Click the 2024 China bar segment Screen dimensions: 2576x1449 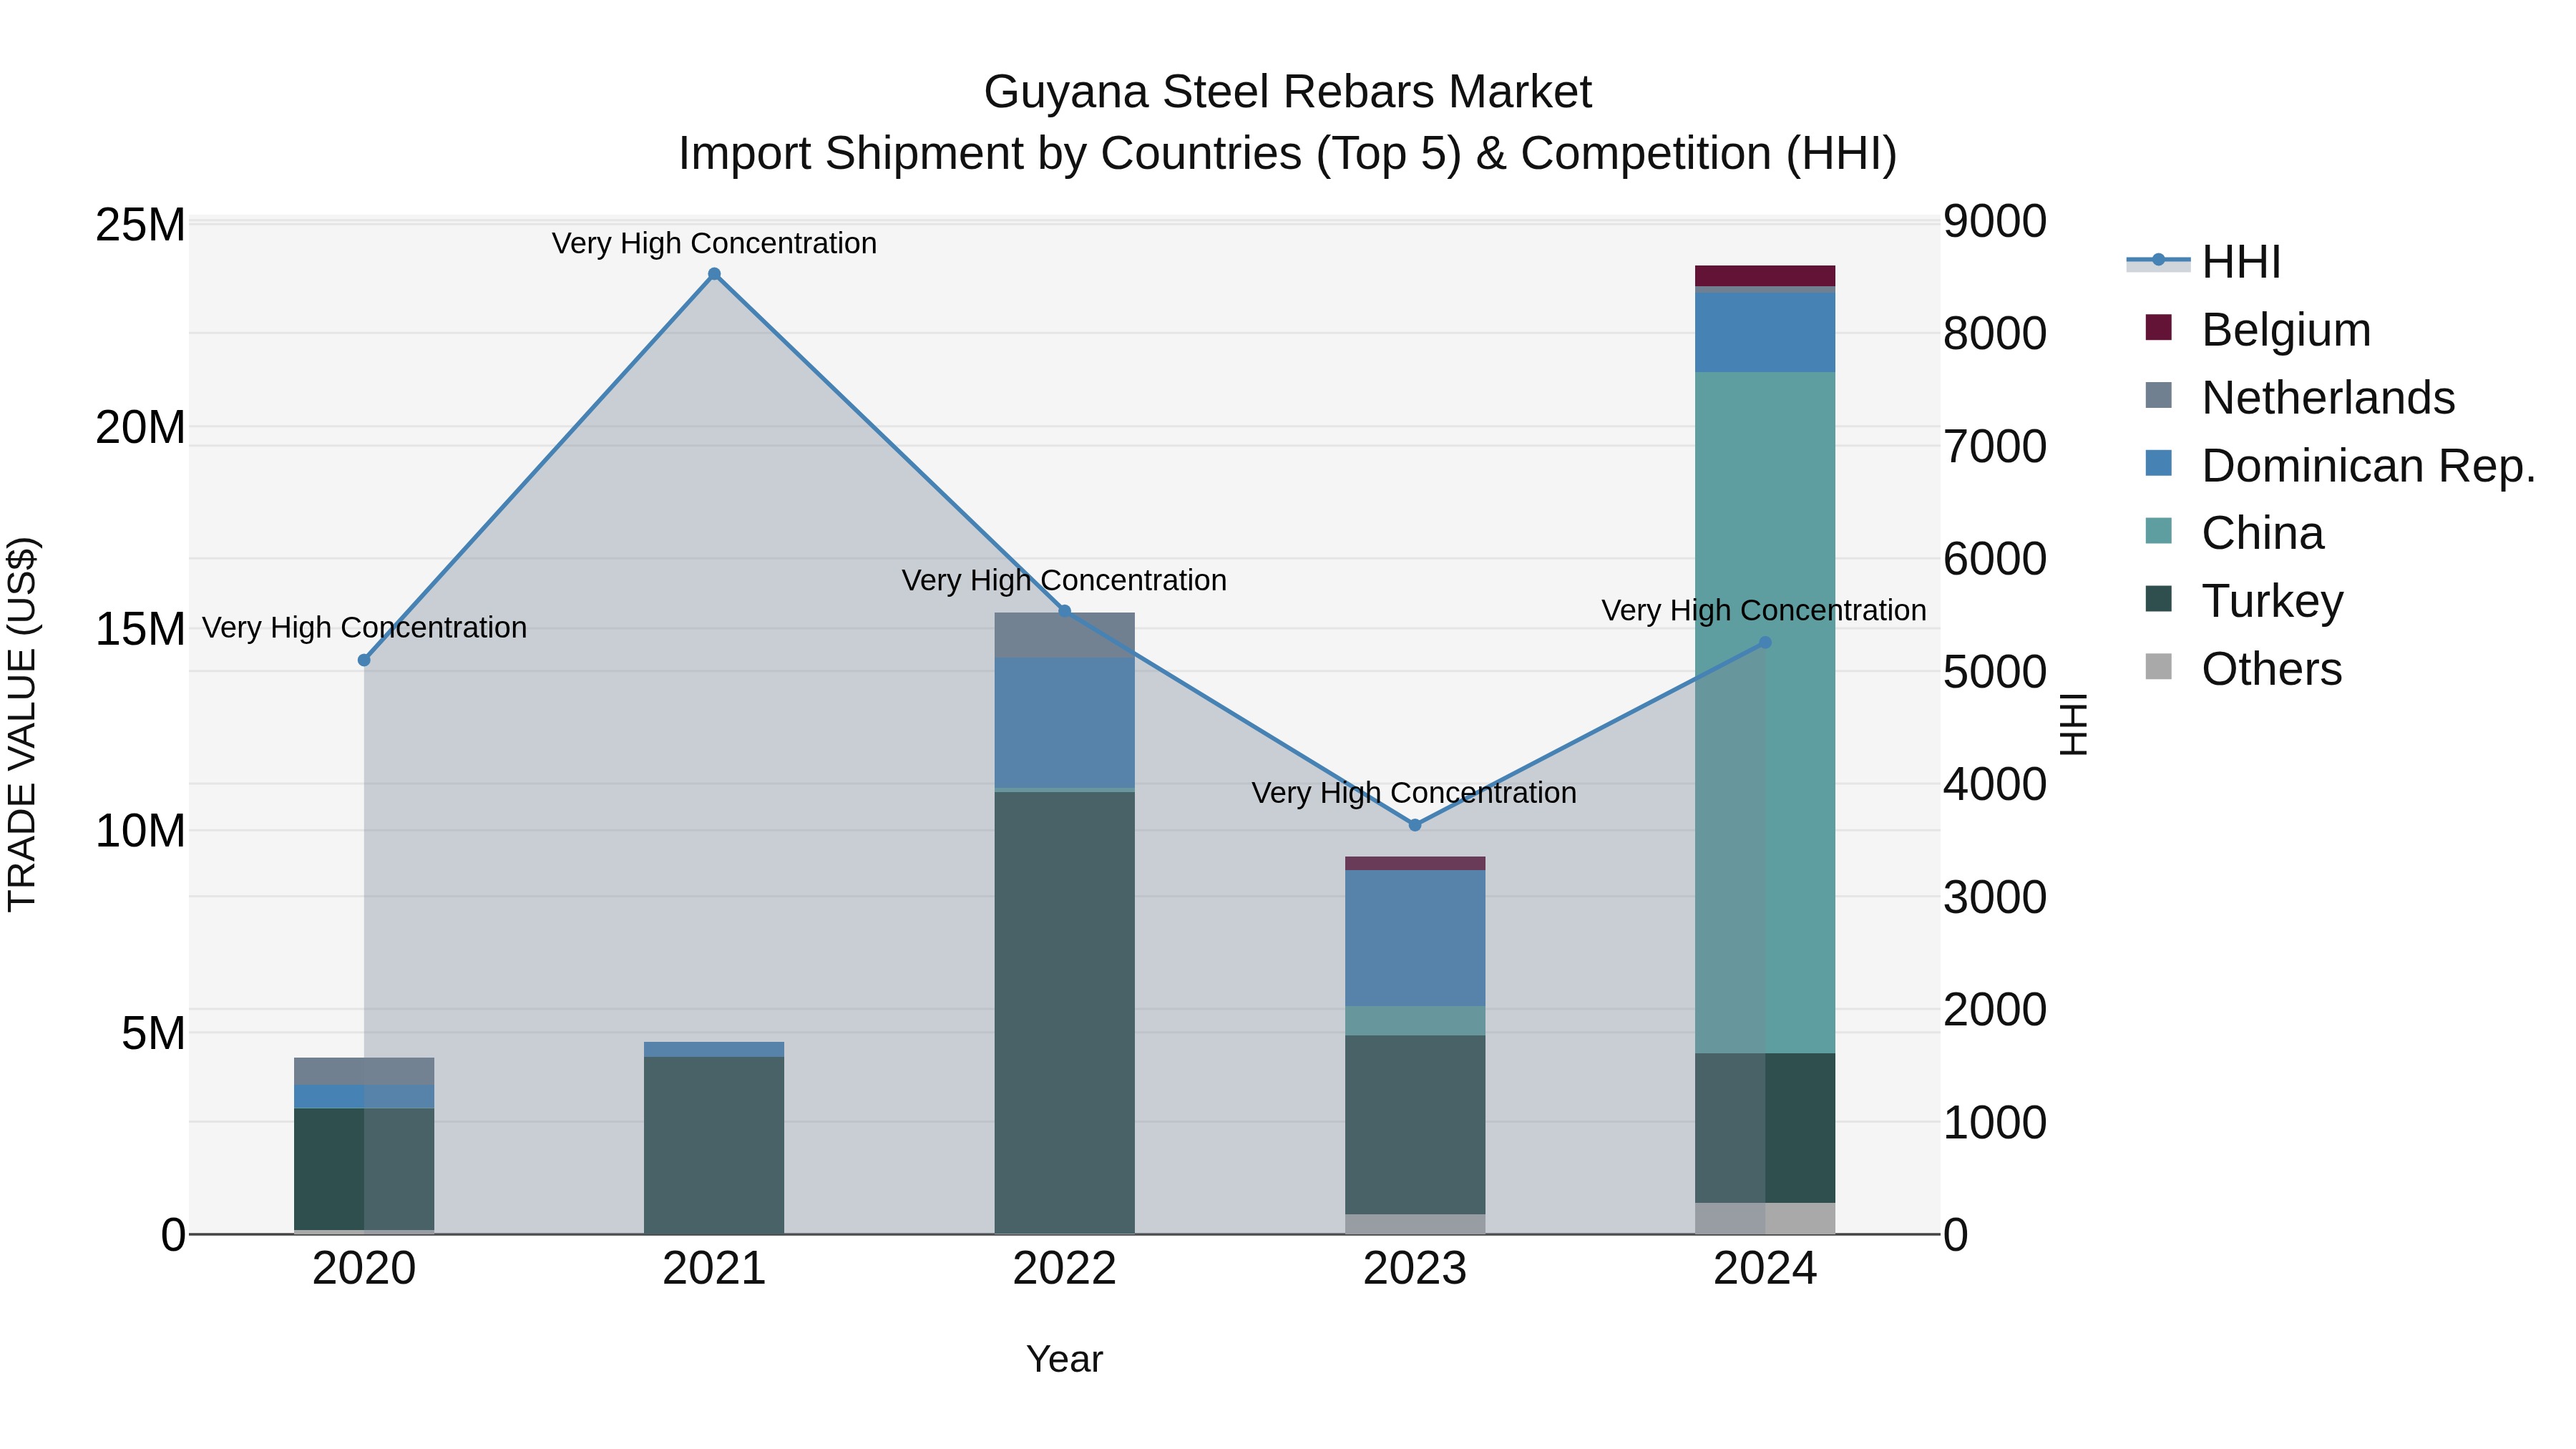(x=1765, y=712)
